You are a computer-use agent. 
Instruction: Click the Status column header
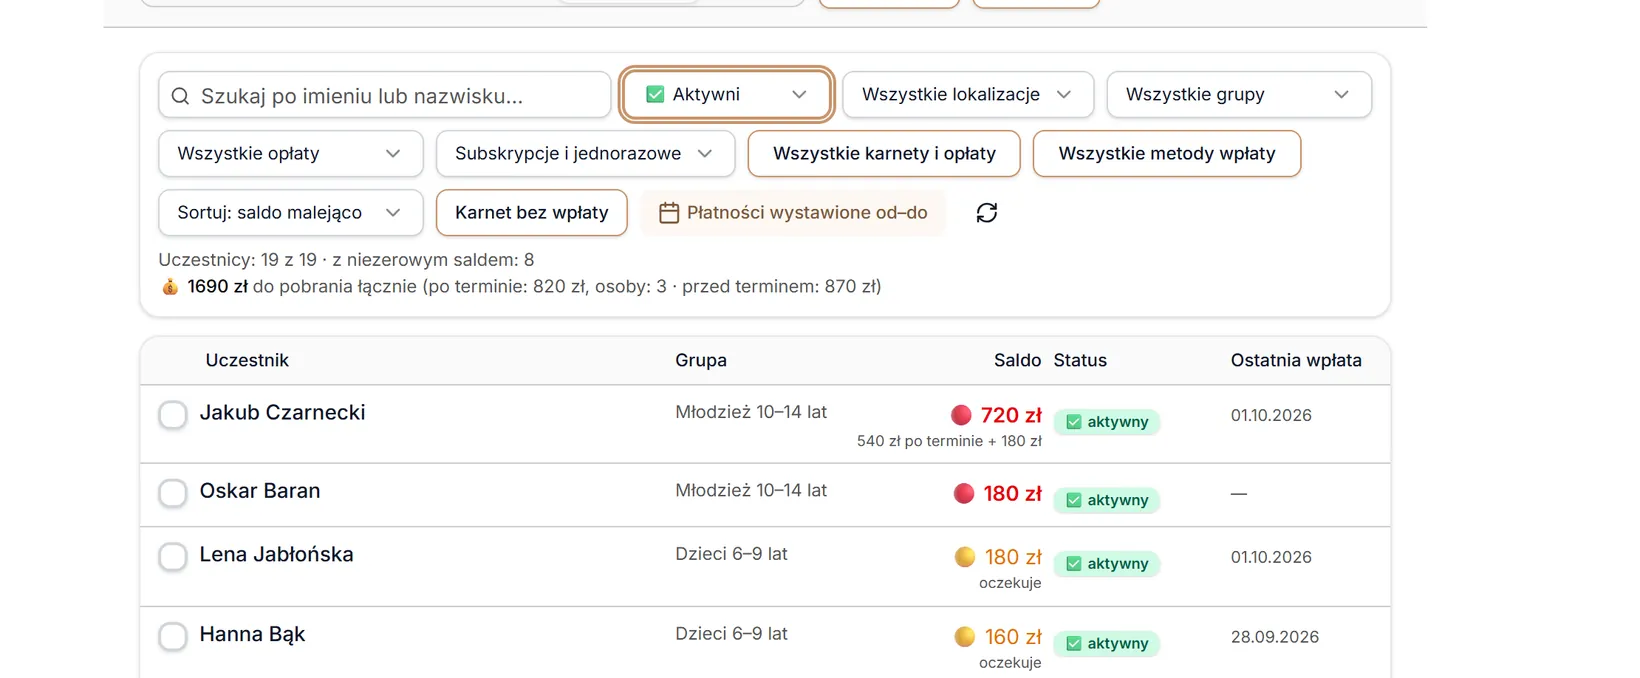pyautogui.click(x=1080, y=360)
